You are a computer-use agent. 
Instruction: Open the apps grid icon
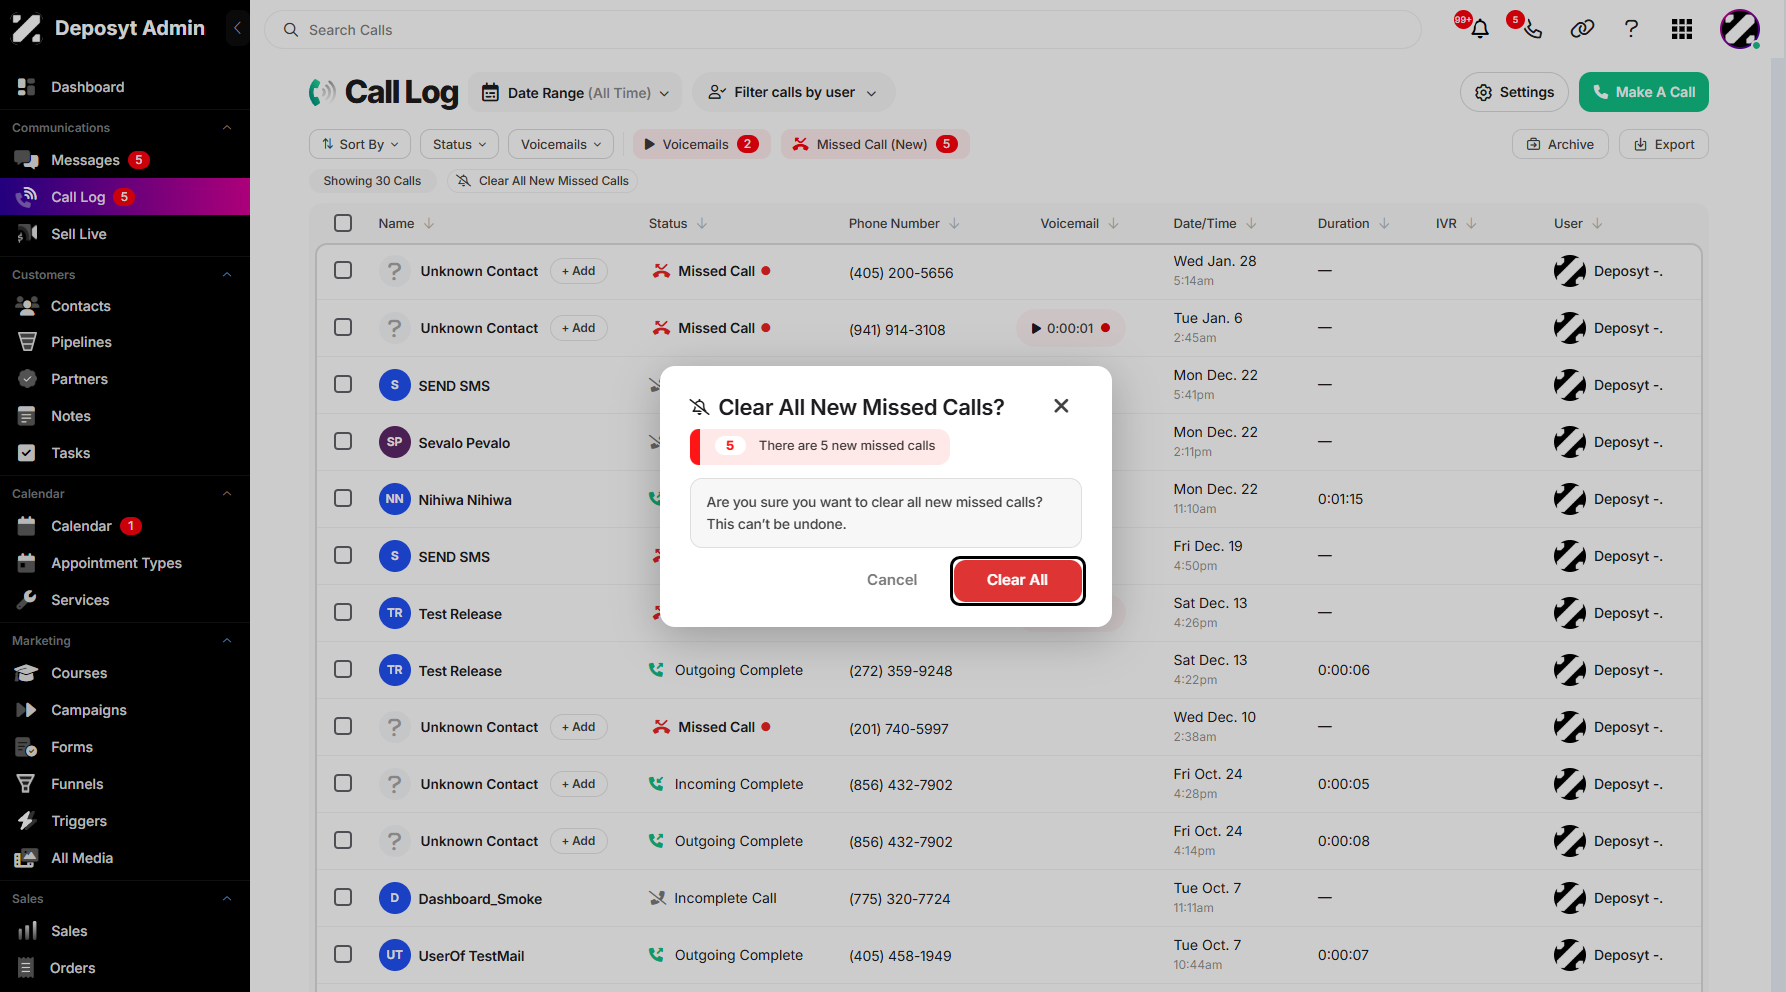(x=1682, y=29)
